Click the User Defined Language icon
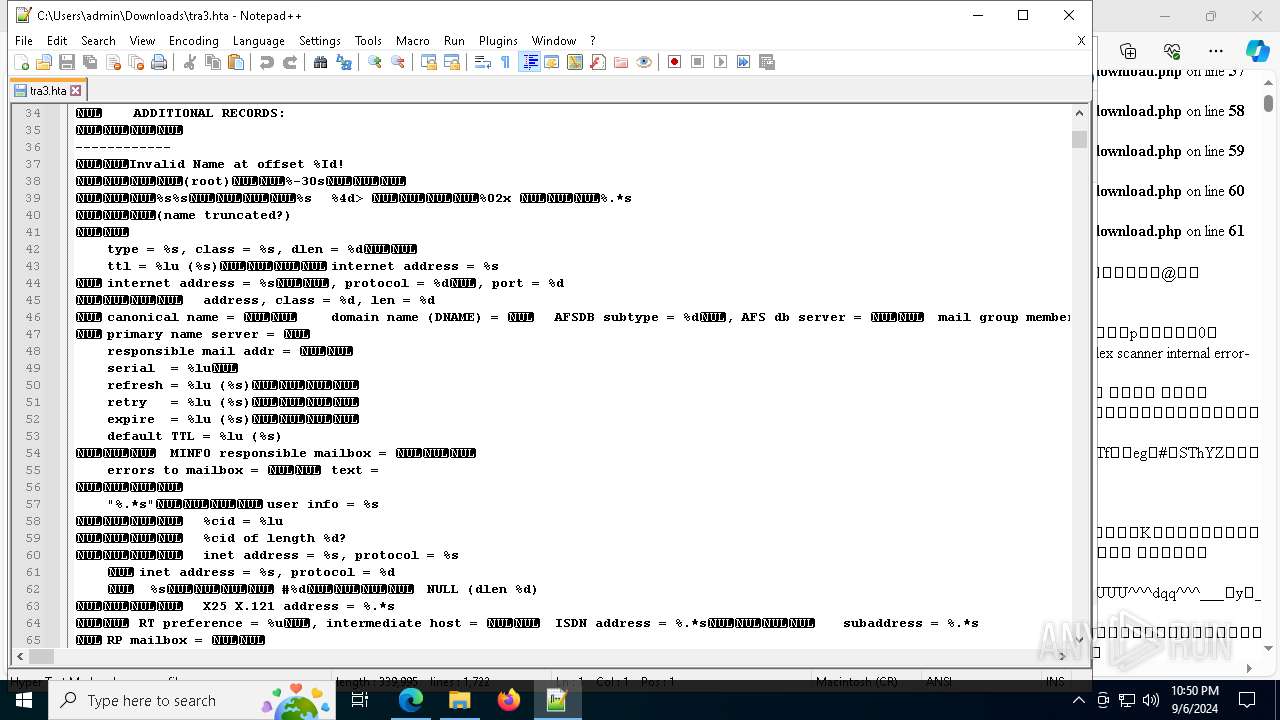 pyautogui.click(x=552, y=62)
